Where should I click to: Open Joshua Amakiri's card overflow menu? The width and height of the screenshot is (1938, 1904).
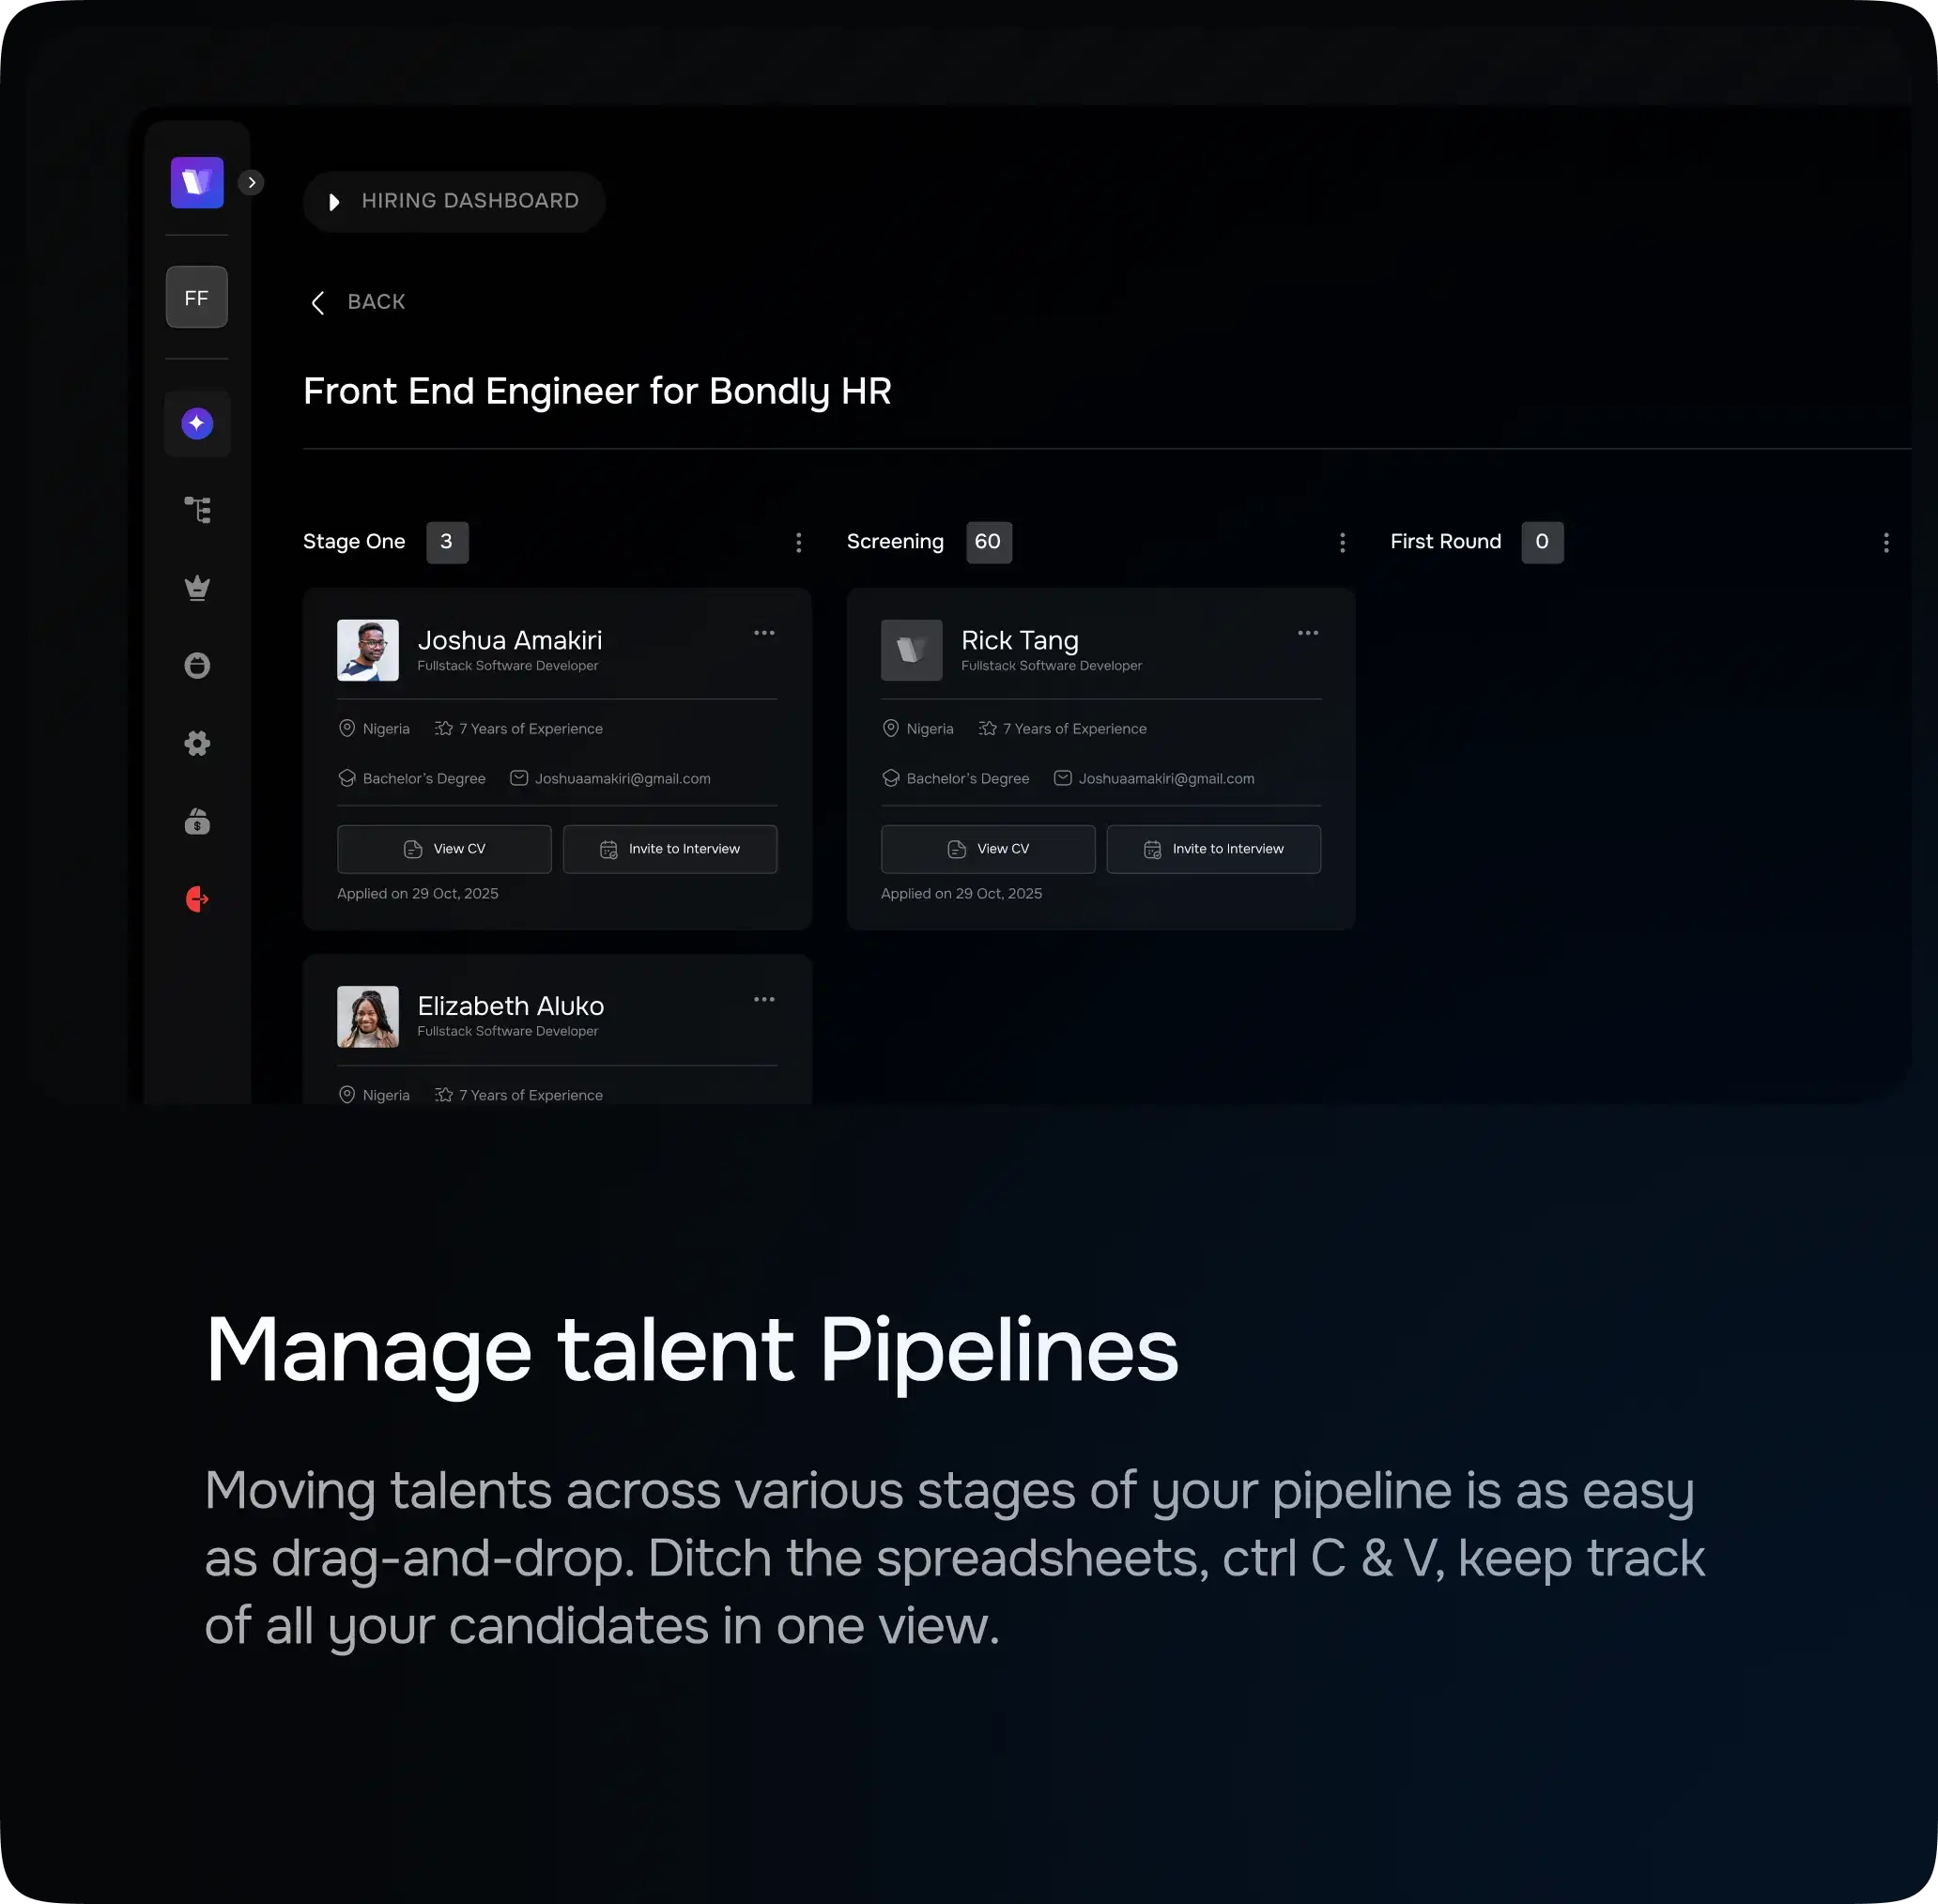764,632
